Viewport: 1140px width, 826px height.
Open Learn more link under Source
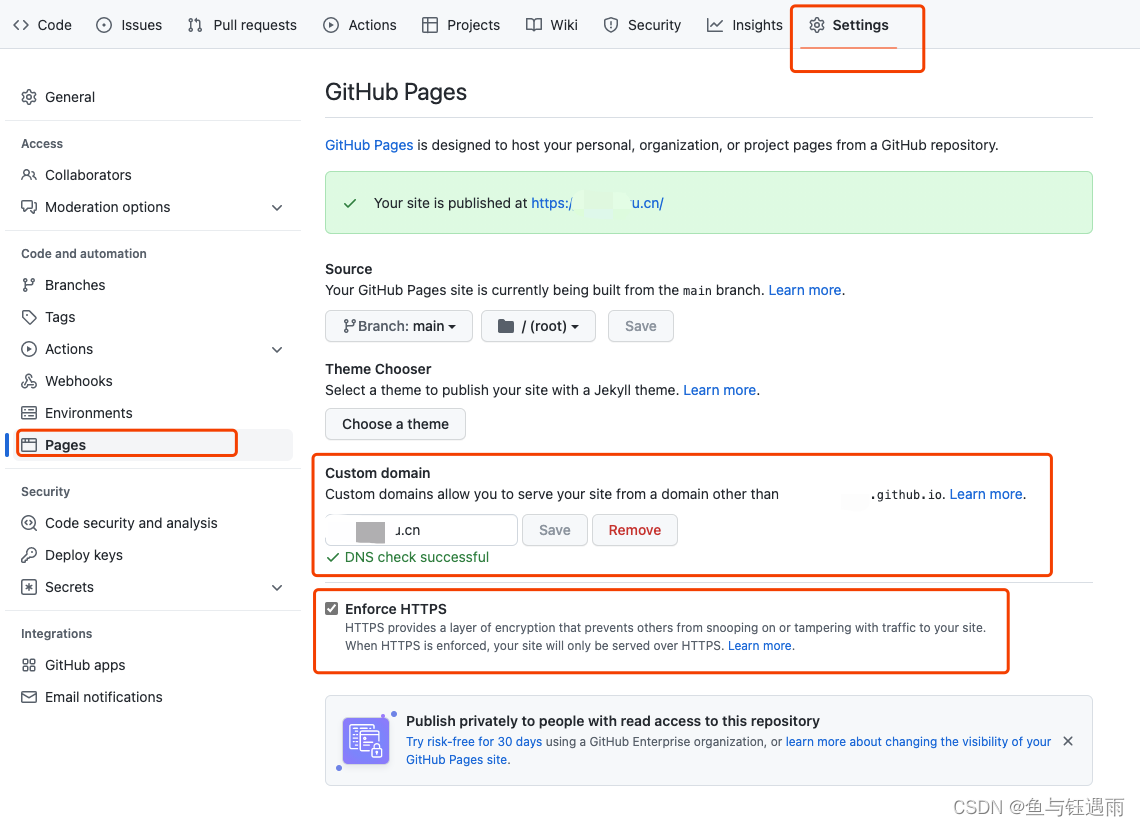point(805,290)
